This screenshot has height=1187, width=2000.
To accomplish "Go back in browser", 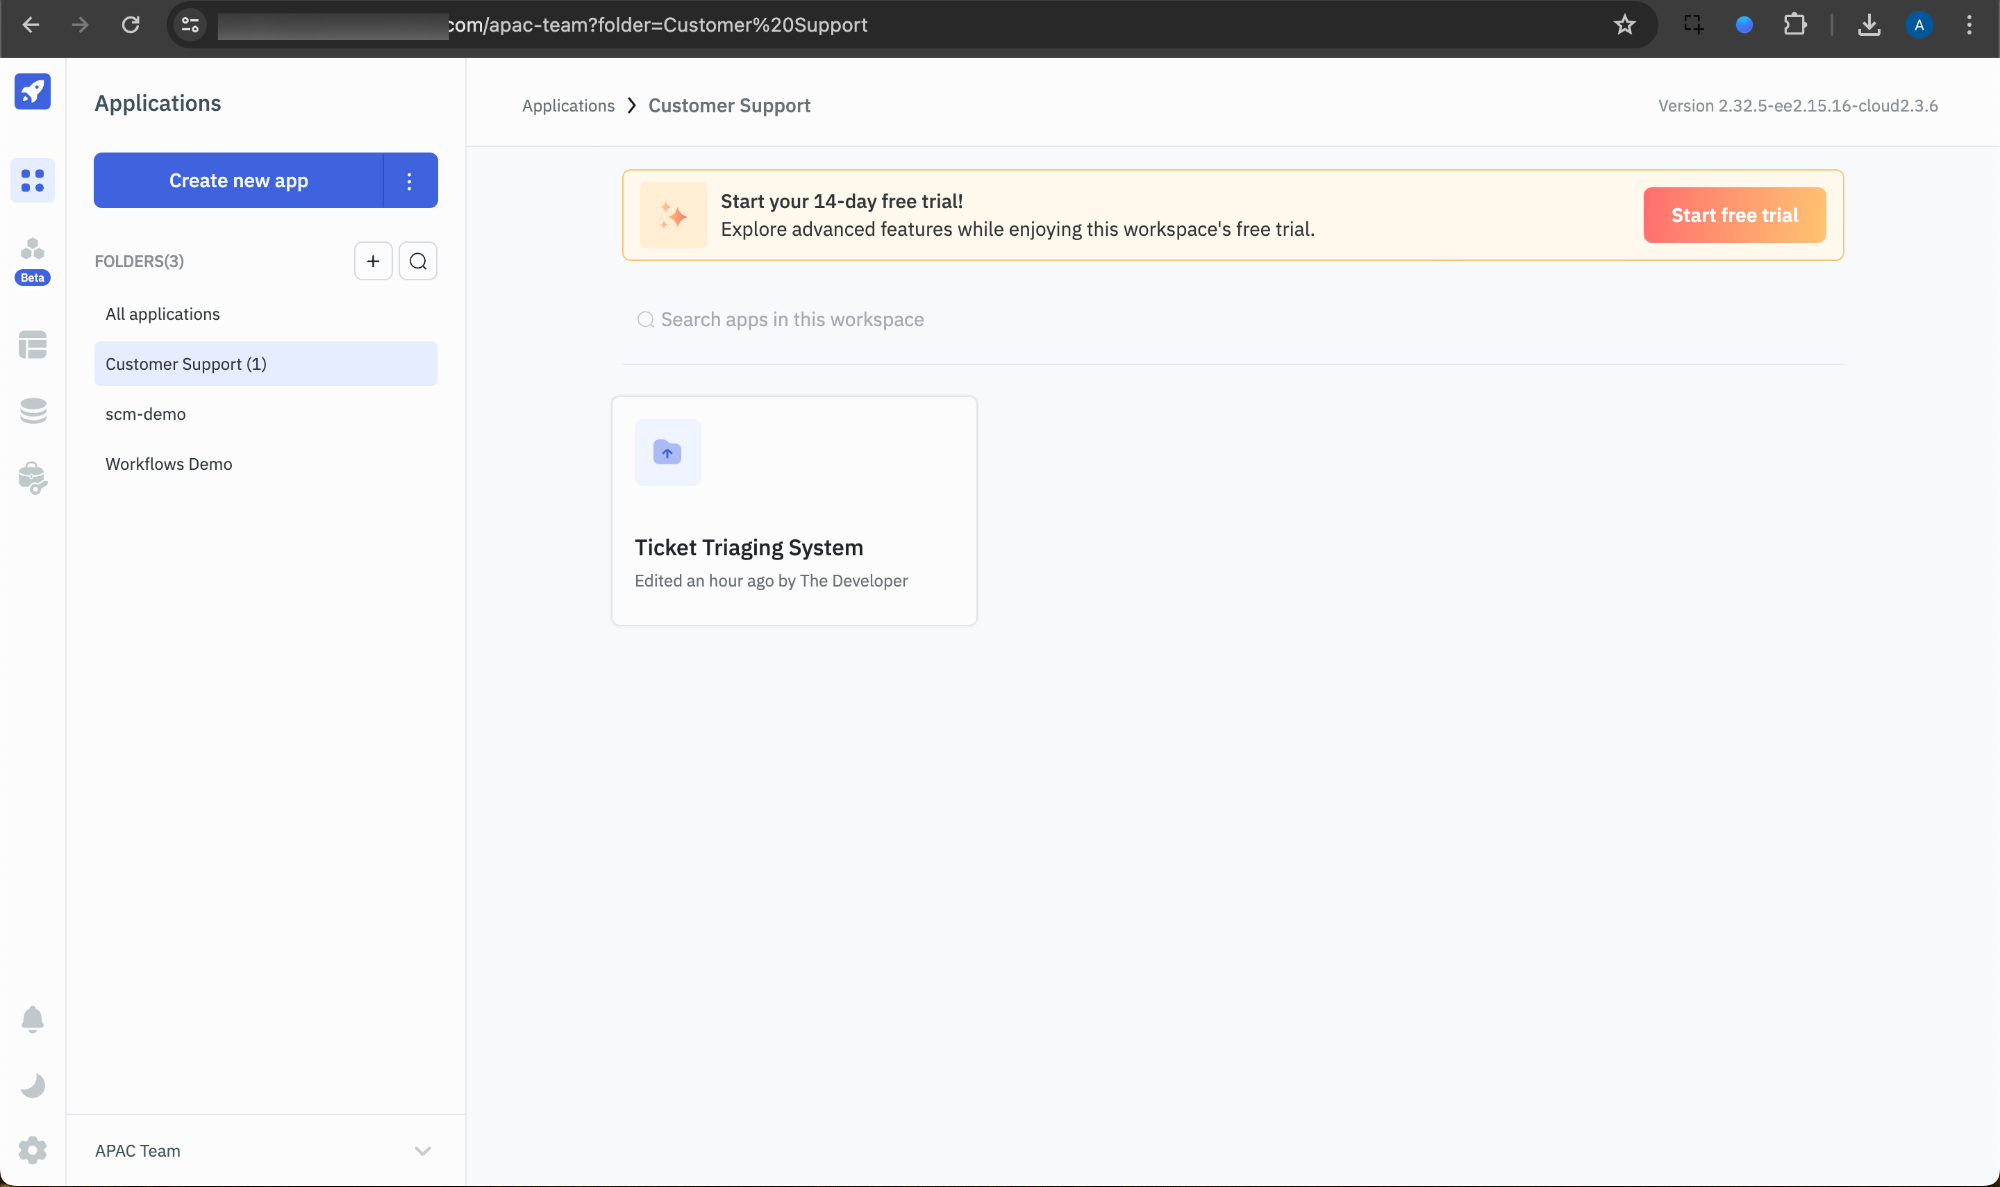I will click(x=31, y=25).
